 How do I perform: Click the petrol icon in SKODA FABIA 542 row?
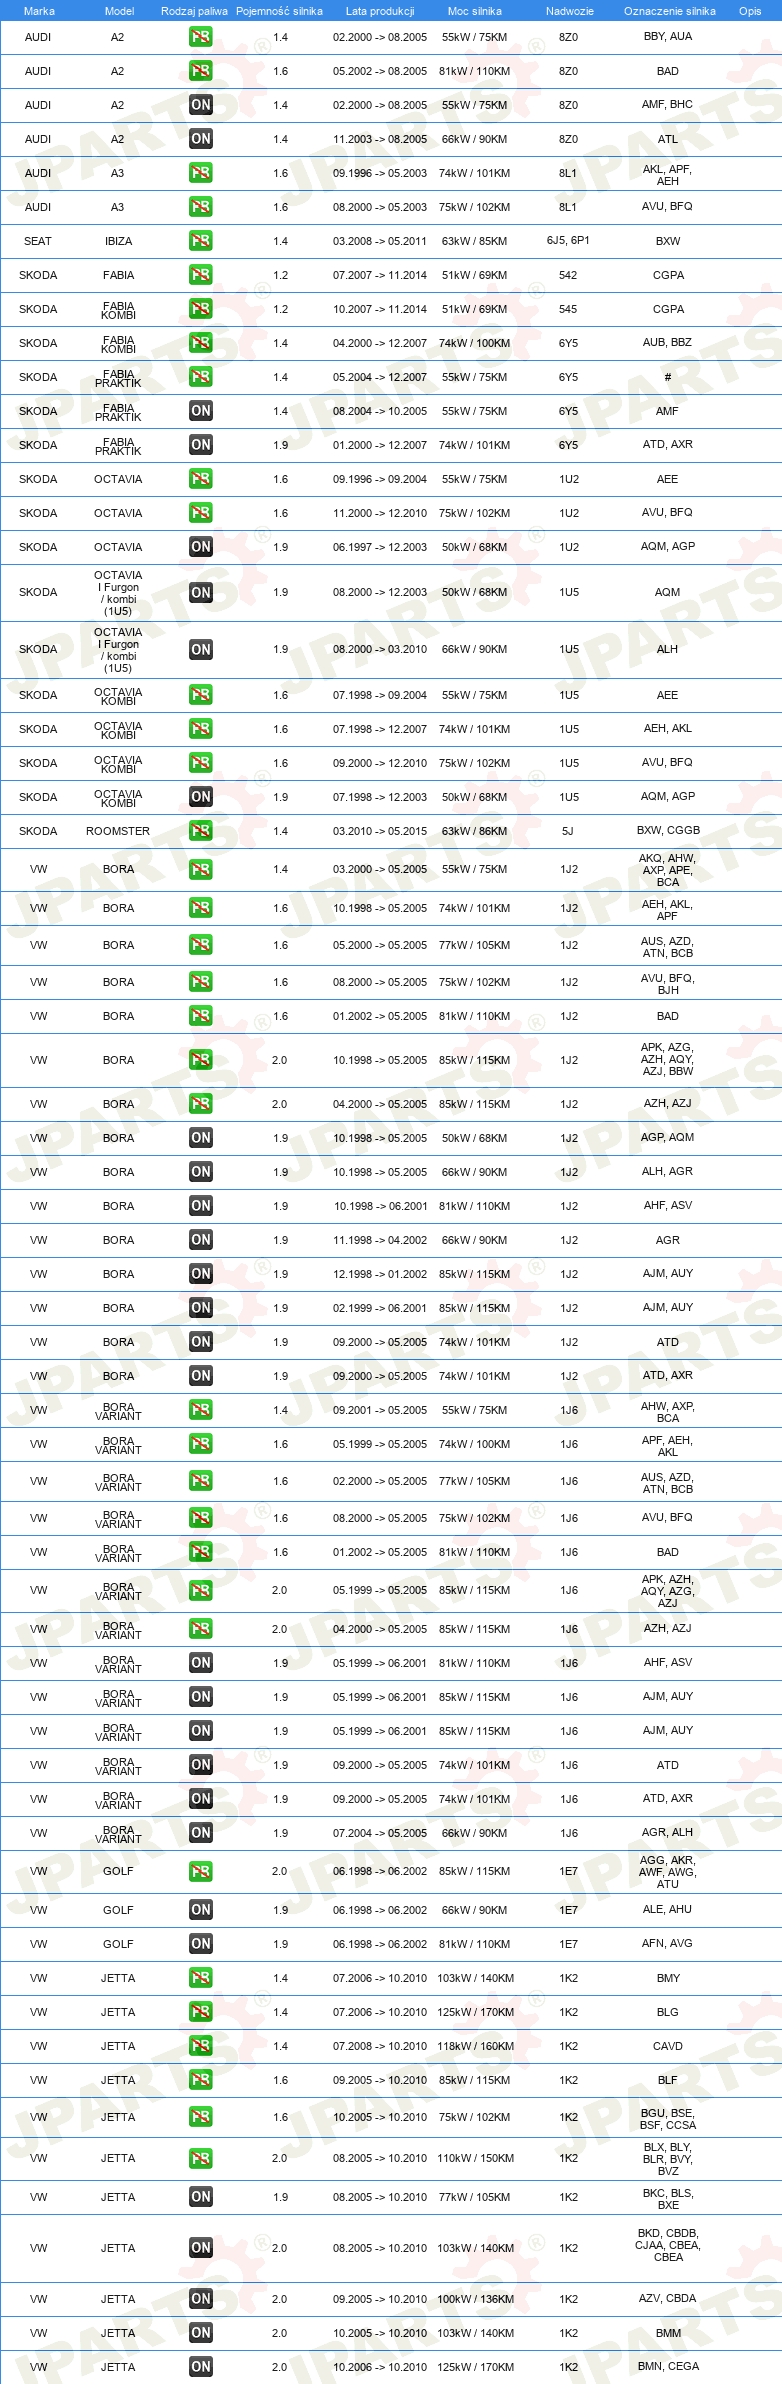(x=200, y=275)
